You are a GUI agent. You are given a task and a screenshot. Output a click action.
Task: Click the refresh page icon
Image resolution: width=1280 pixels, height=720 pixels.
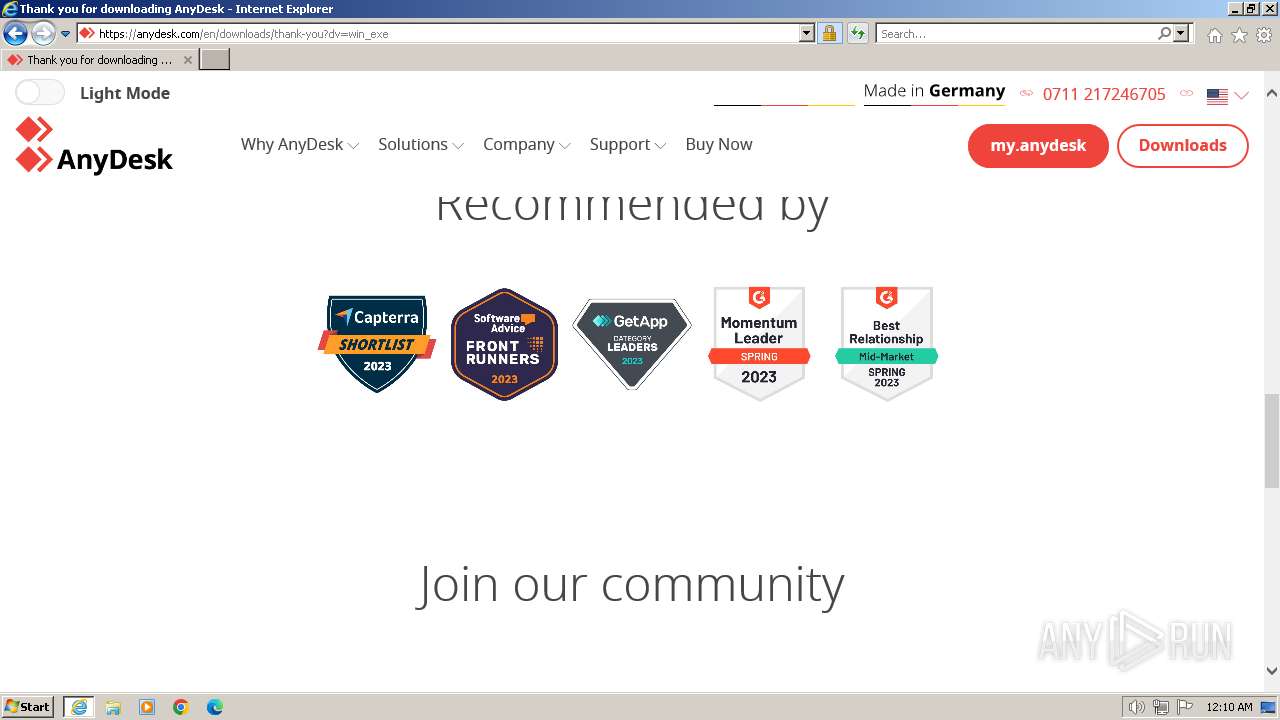[858, 33]
